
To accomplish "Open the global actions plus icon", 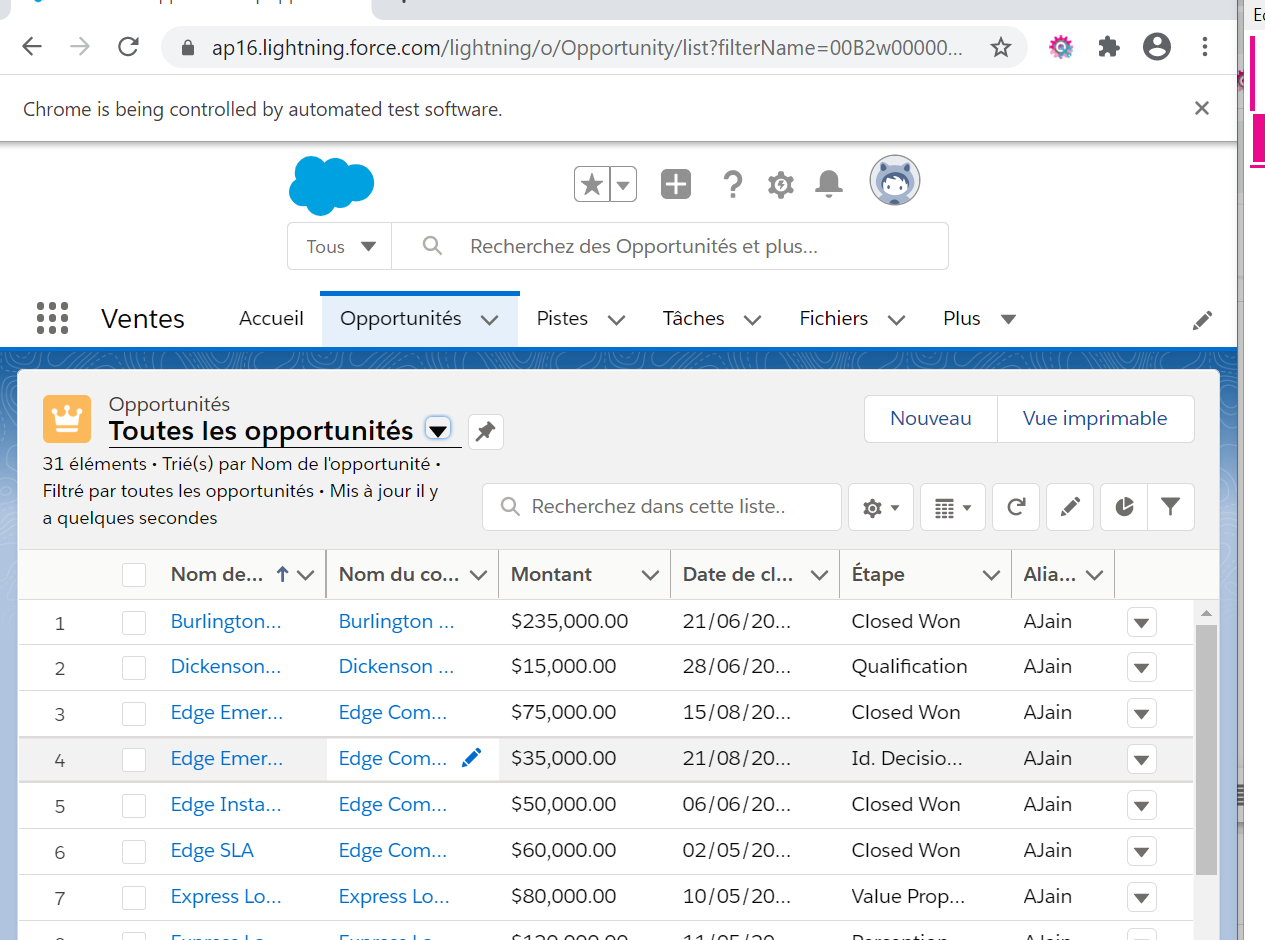I will 676,184.
